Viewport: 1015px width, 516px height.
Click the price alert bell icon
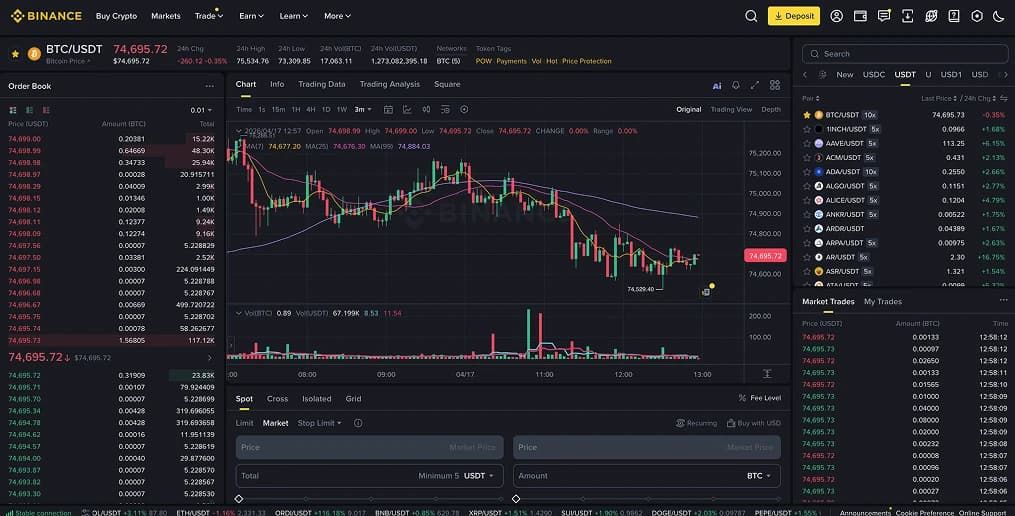click(736, 85)
